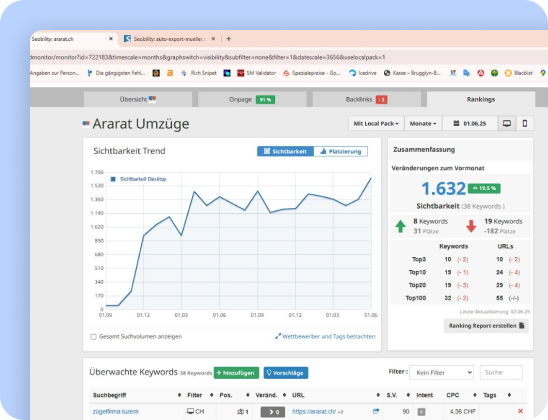Open Die gängigsten Fehl... bookmark
This screenshot has width=548, height=420.
116,73
